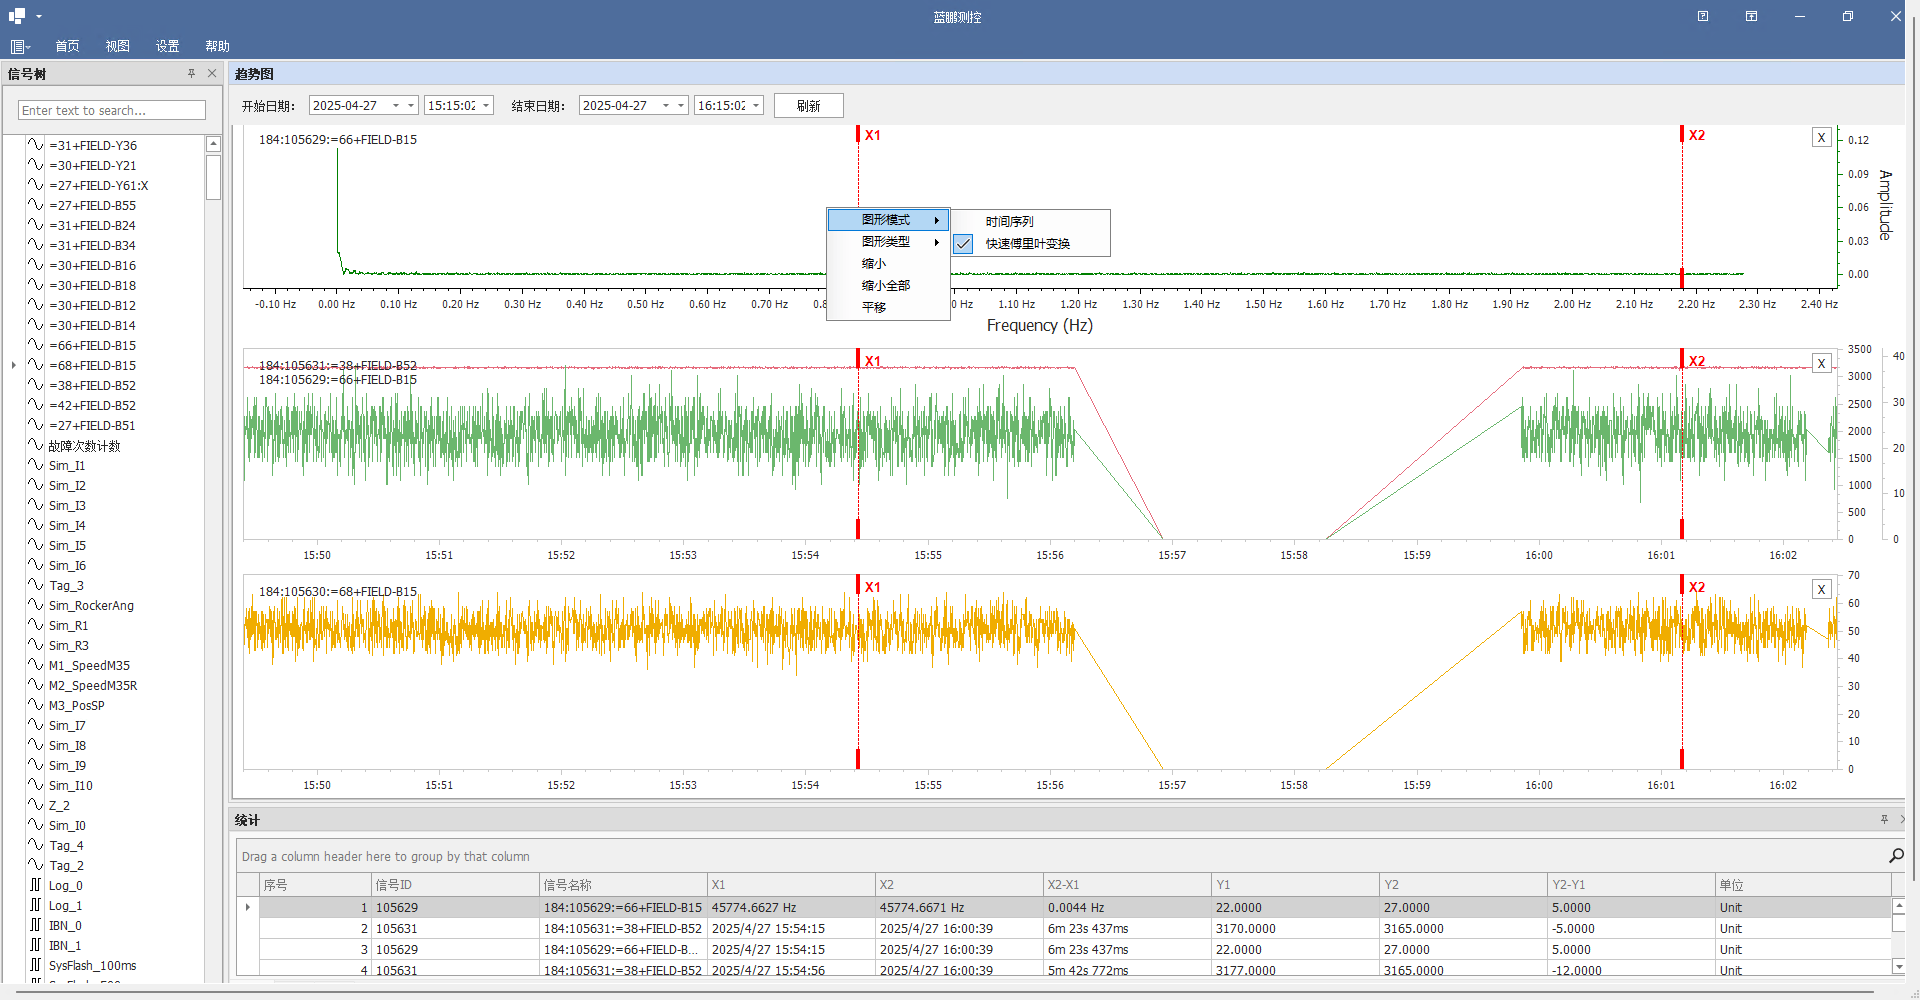Pin the signal tree panel
The width and height of the screenshot is (1920, 1000).
click(x=191, y=73)
